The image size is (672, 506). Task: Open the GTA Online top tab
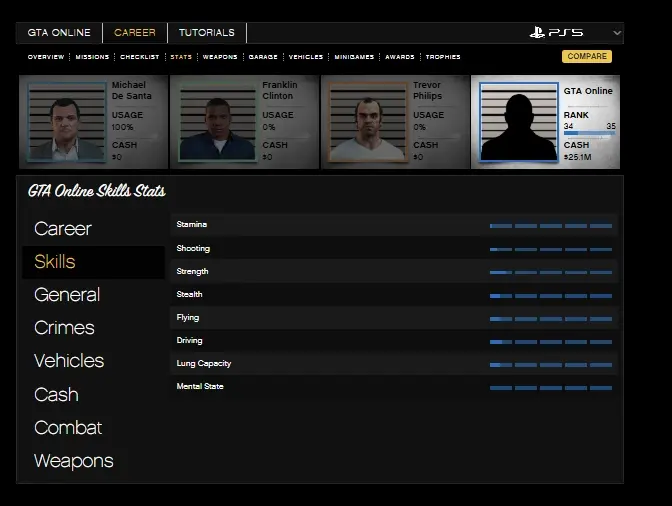pyautogui.click(x=59, y=33)
